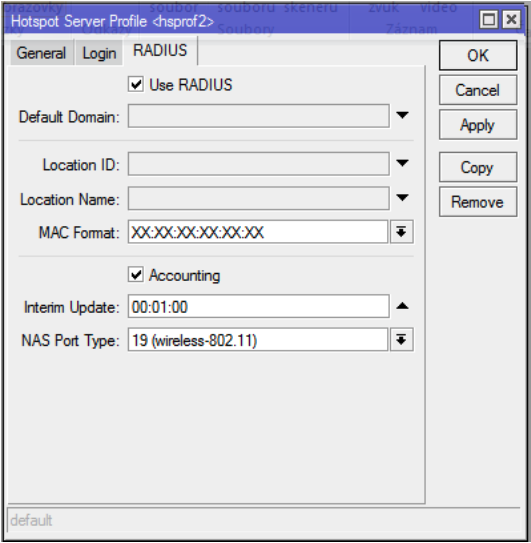Maximize the Hotspot Server Profile window
The width and height of the screenshot is (531, 543).
point(488,19)
